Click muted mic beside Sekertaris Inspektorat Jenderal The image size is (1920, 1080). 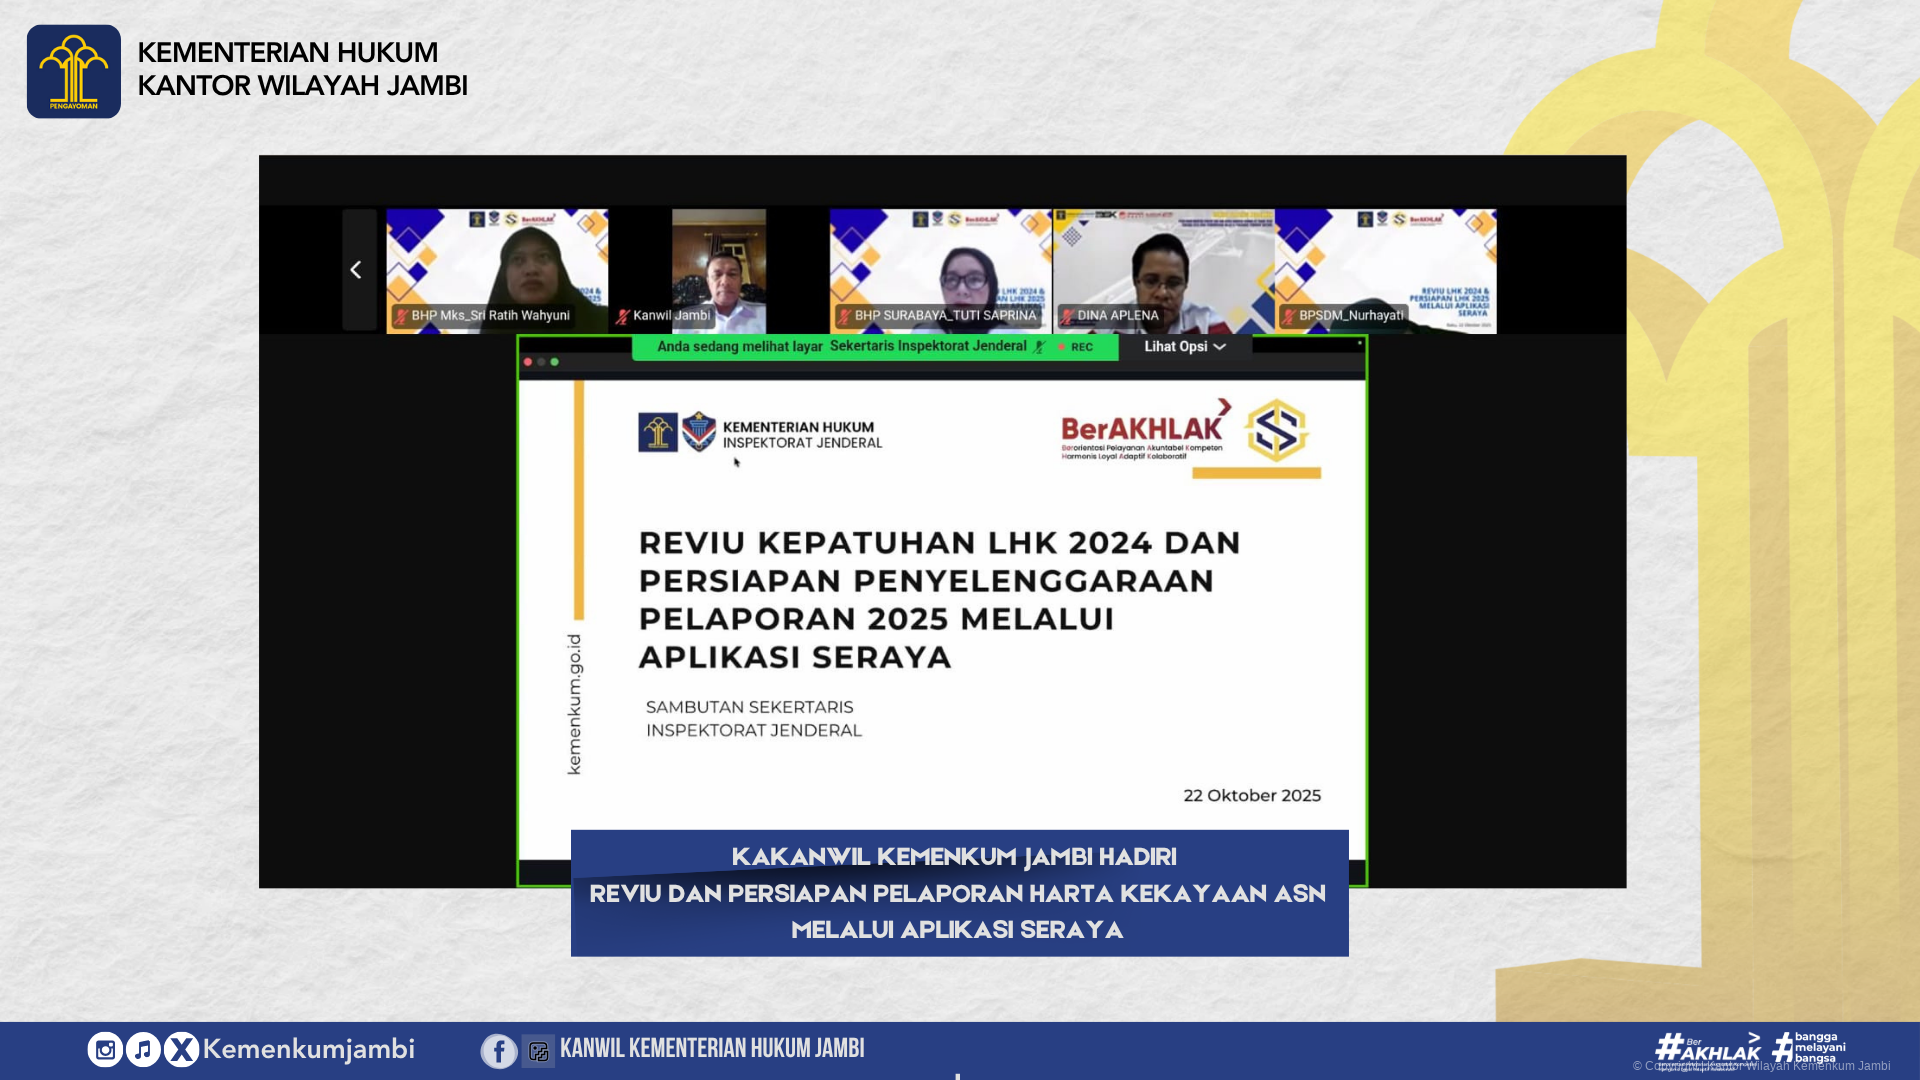click(1040, 347)
